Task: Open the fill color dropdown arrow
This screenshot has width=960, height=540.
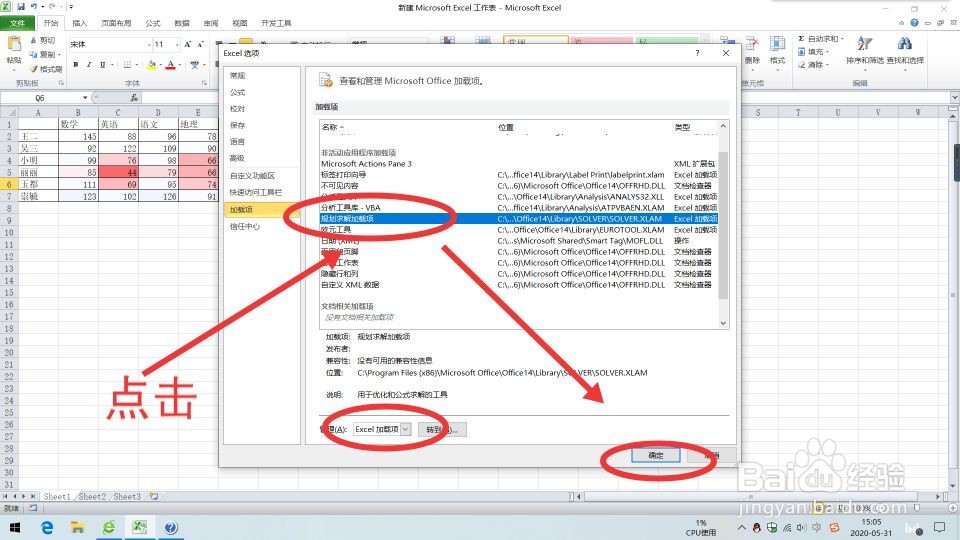Action: [x=160, y=64]
